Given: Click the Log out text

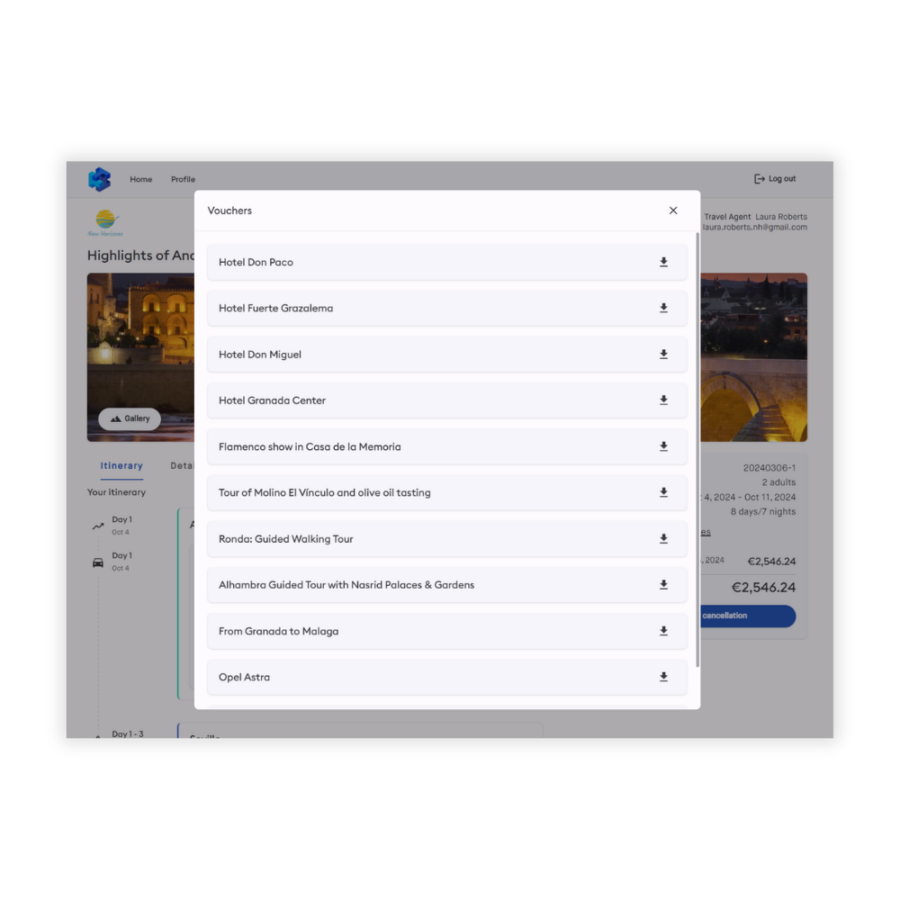Looking at the screenshot, I should 782,179.
